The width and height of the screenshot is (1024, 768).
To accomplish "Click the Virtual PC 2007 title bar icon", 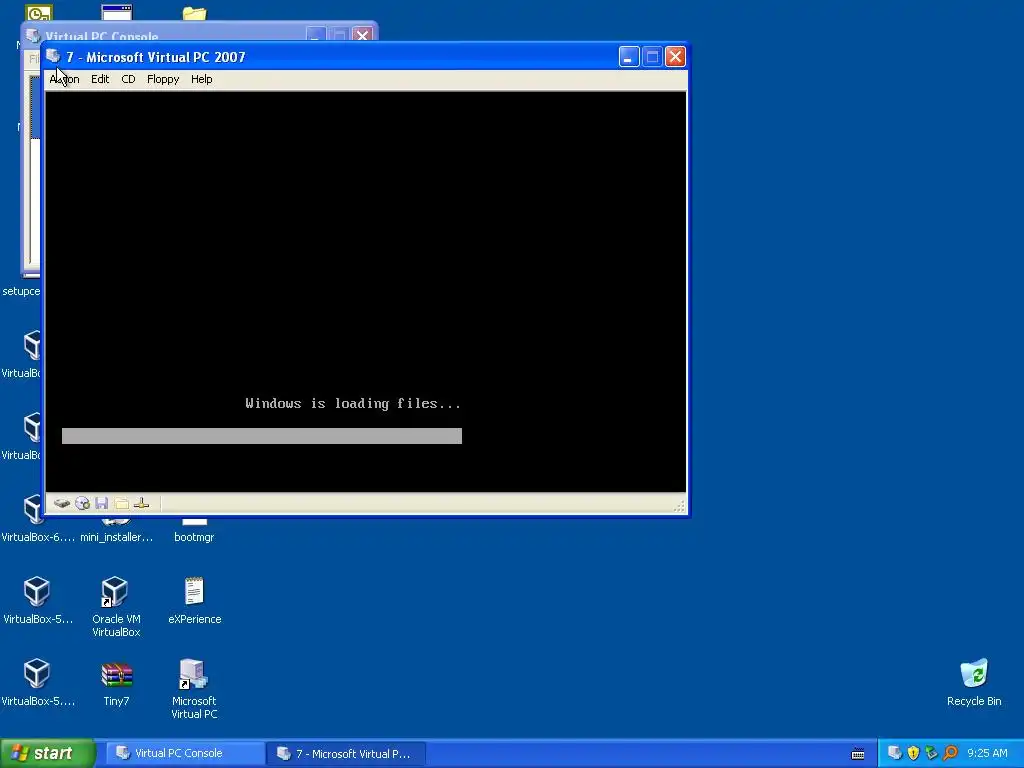I will 54,57.
